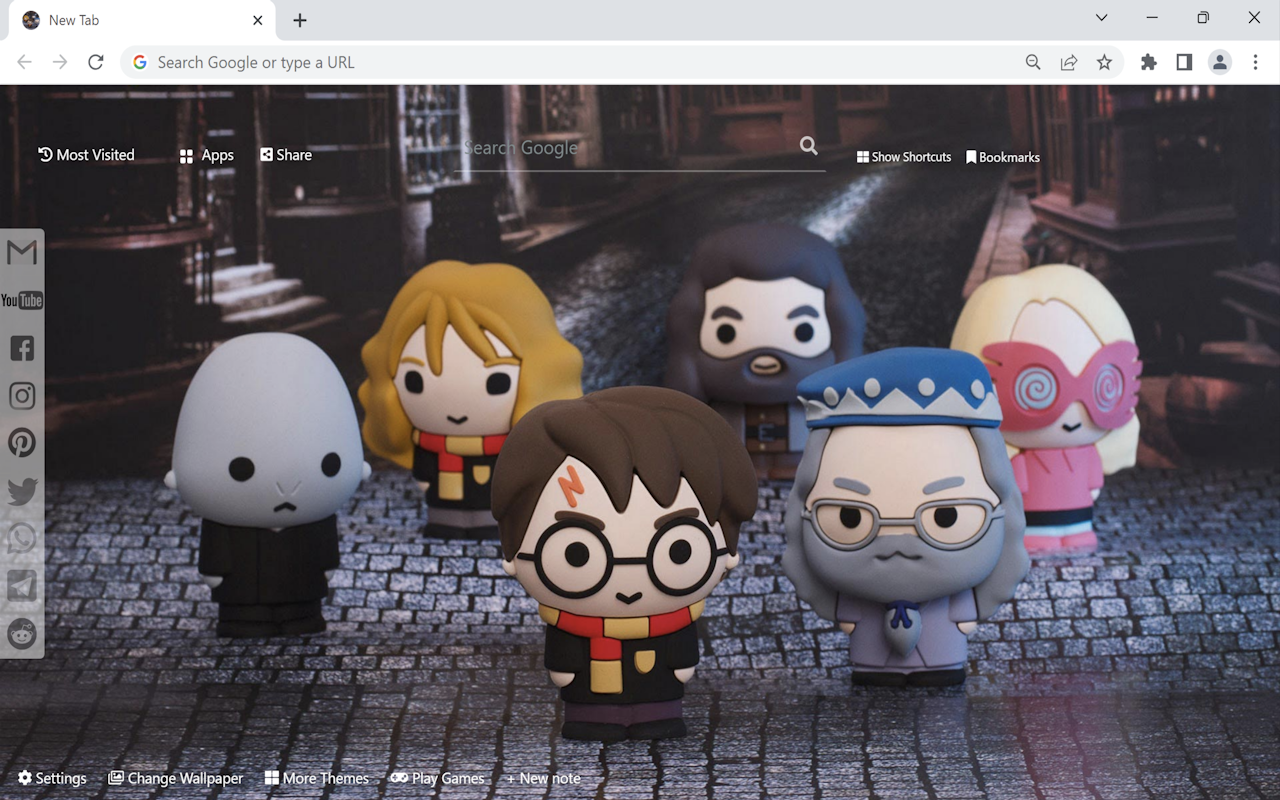Open the zoom magnifier in address bar
Image resolution: width=1280 pixels, height=800 pixels.
coord(1033,62)
